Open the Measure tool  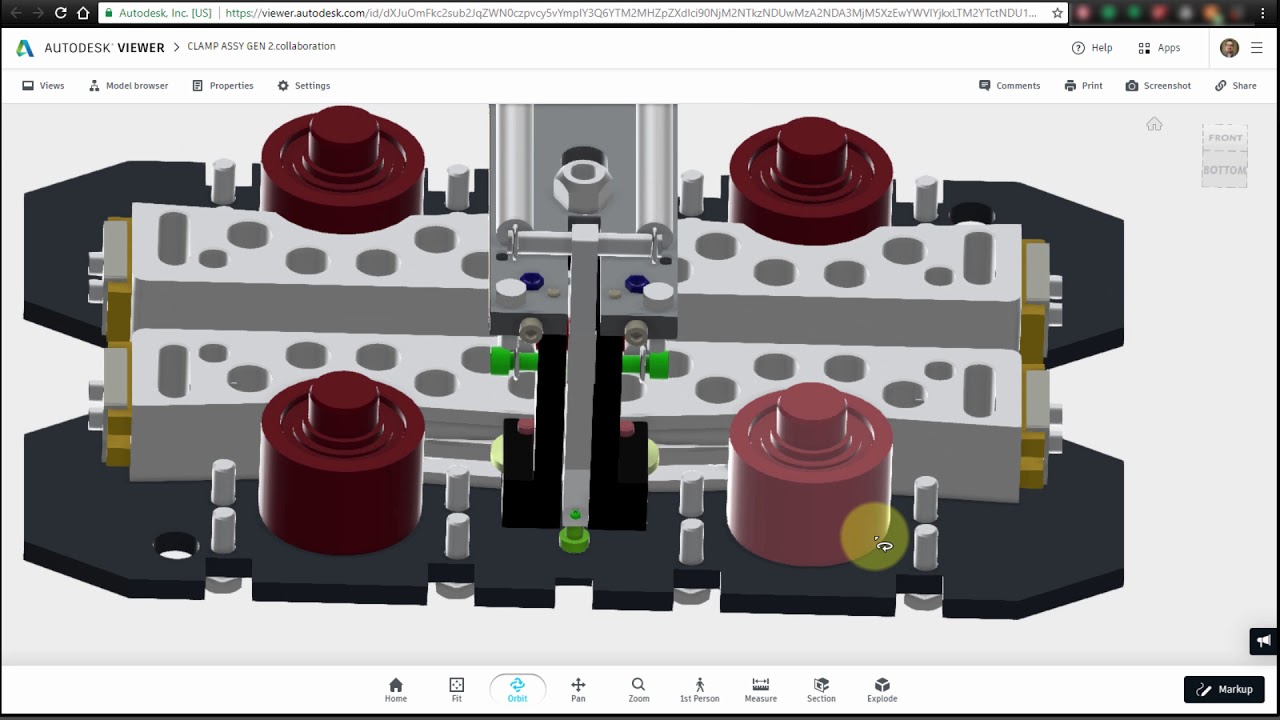(761, 689)
